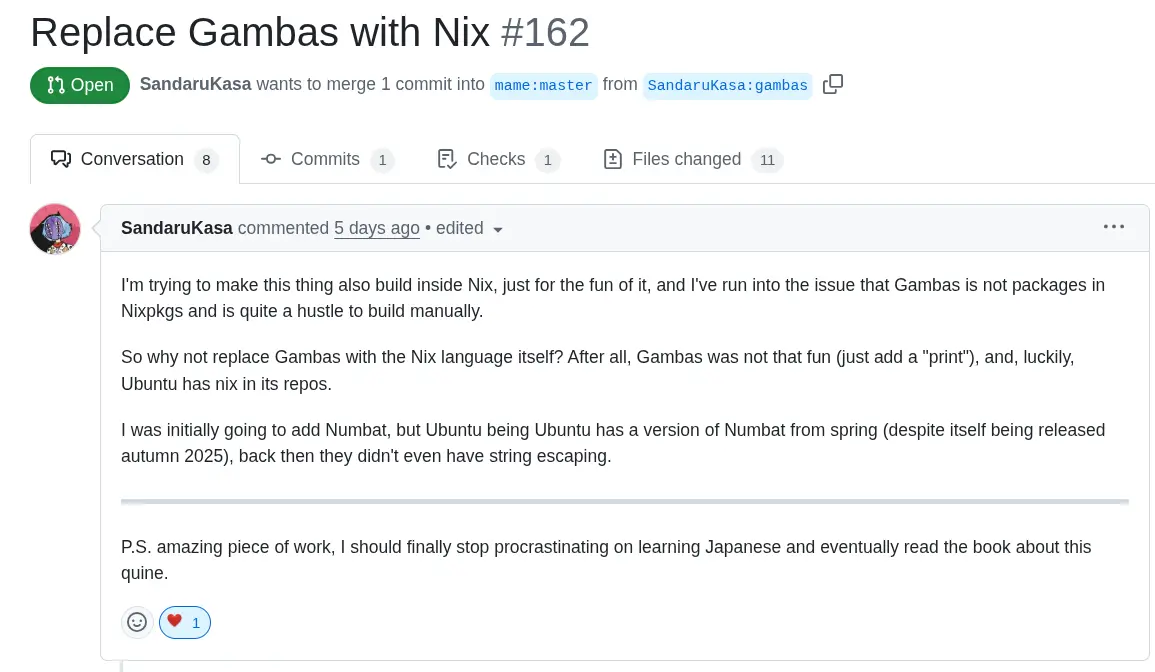The height and width of the screenshot is (672, 1155).
Task: Open the comment options kebab menu
Action: point(1114,227)
